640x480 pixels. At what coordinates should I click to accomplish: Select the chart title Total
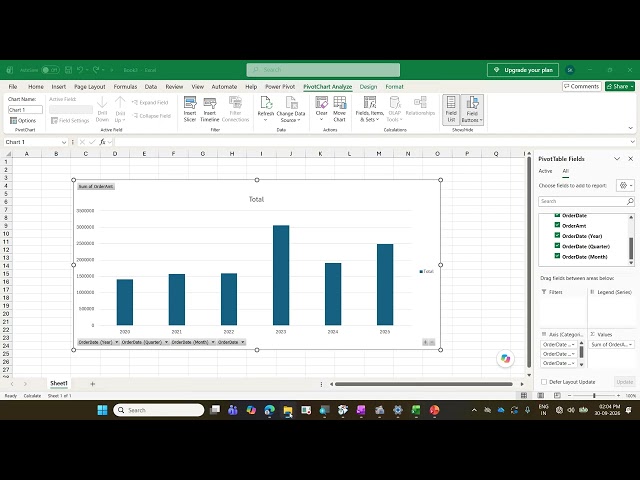(256, 199)
